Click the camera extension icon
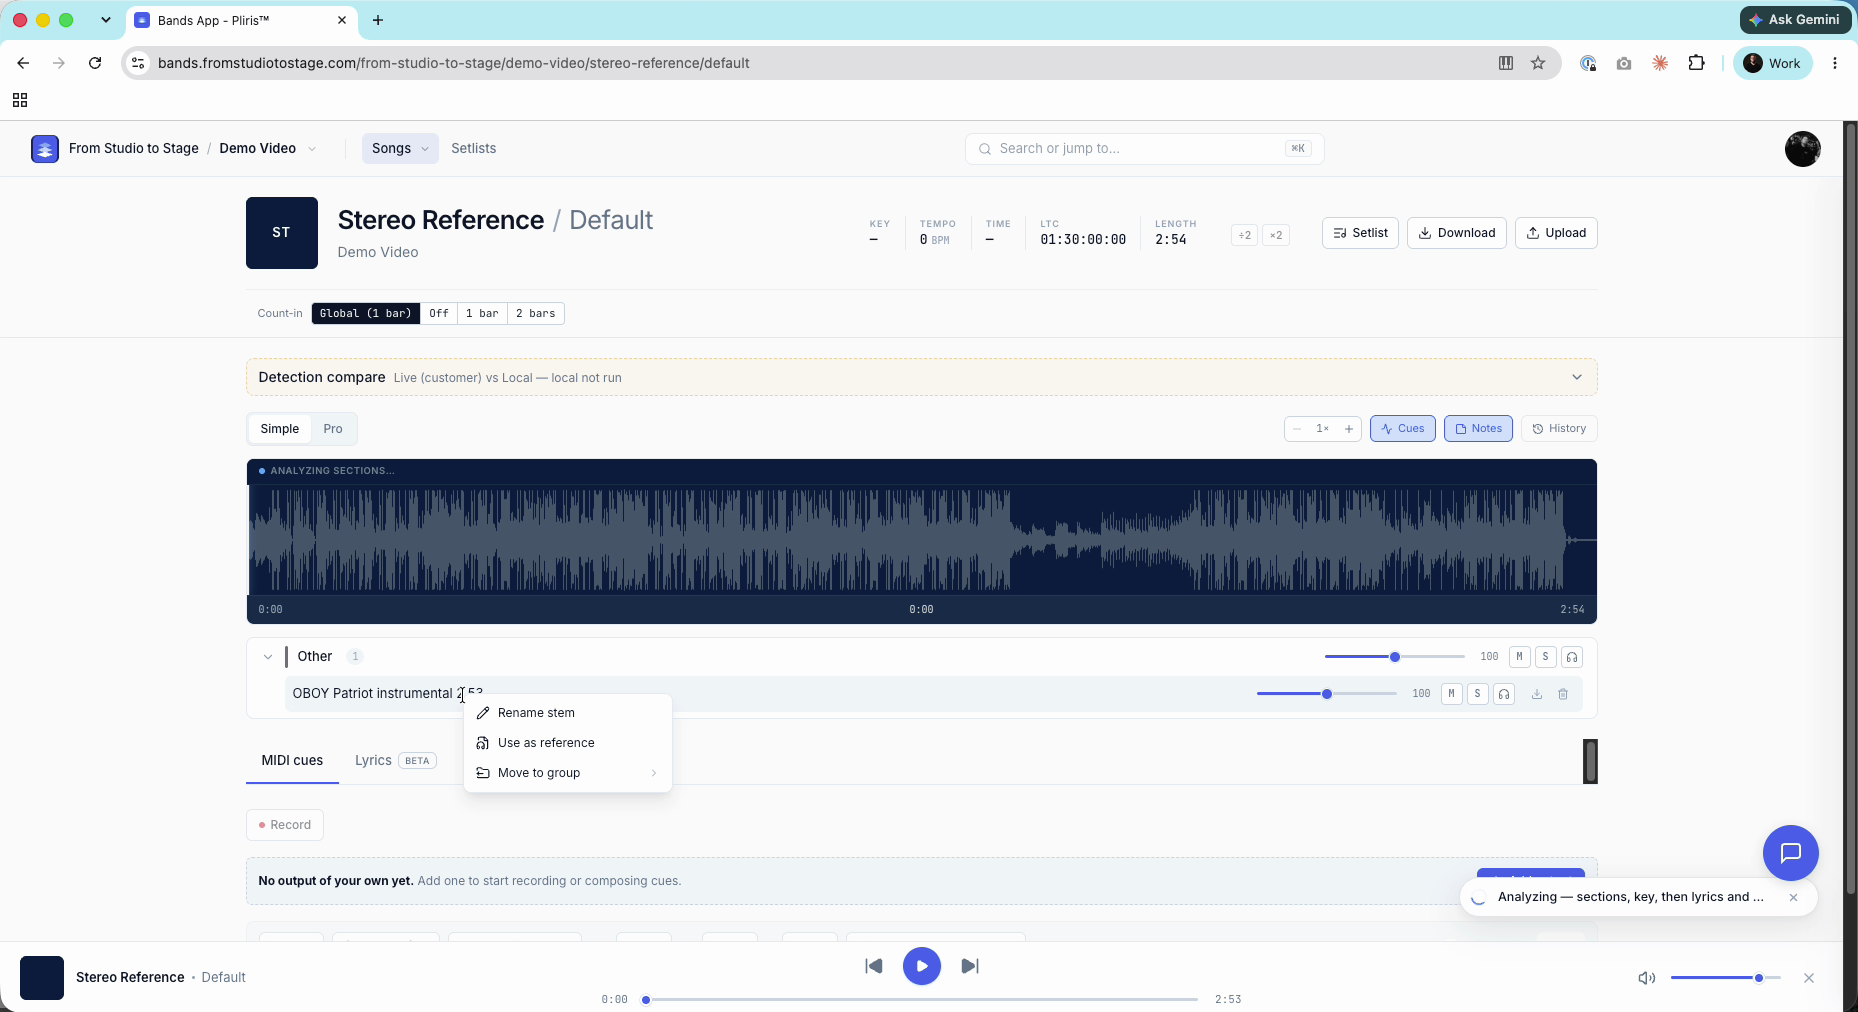This screenshot has width=1858, height=1012. [1624, 63]
